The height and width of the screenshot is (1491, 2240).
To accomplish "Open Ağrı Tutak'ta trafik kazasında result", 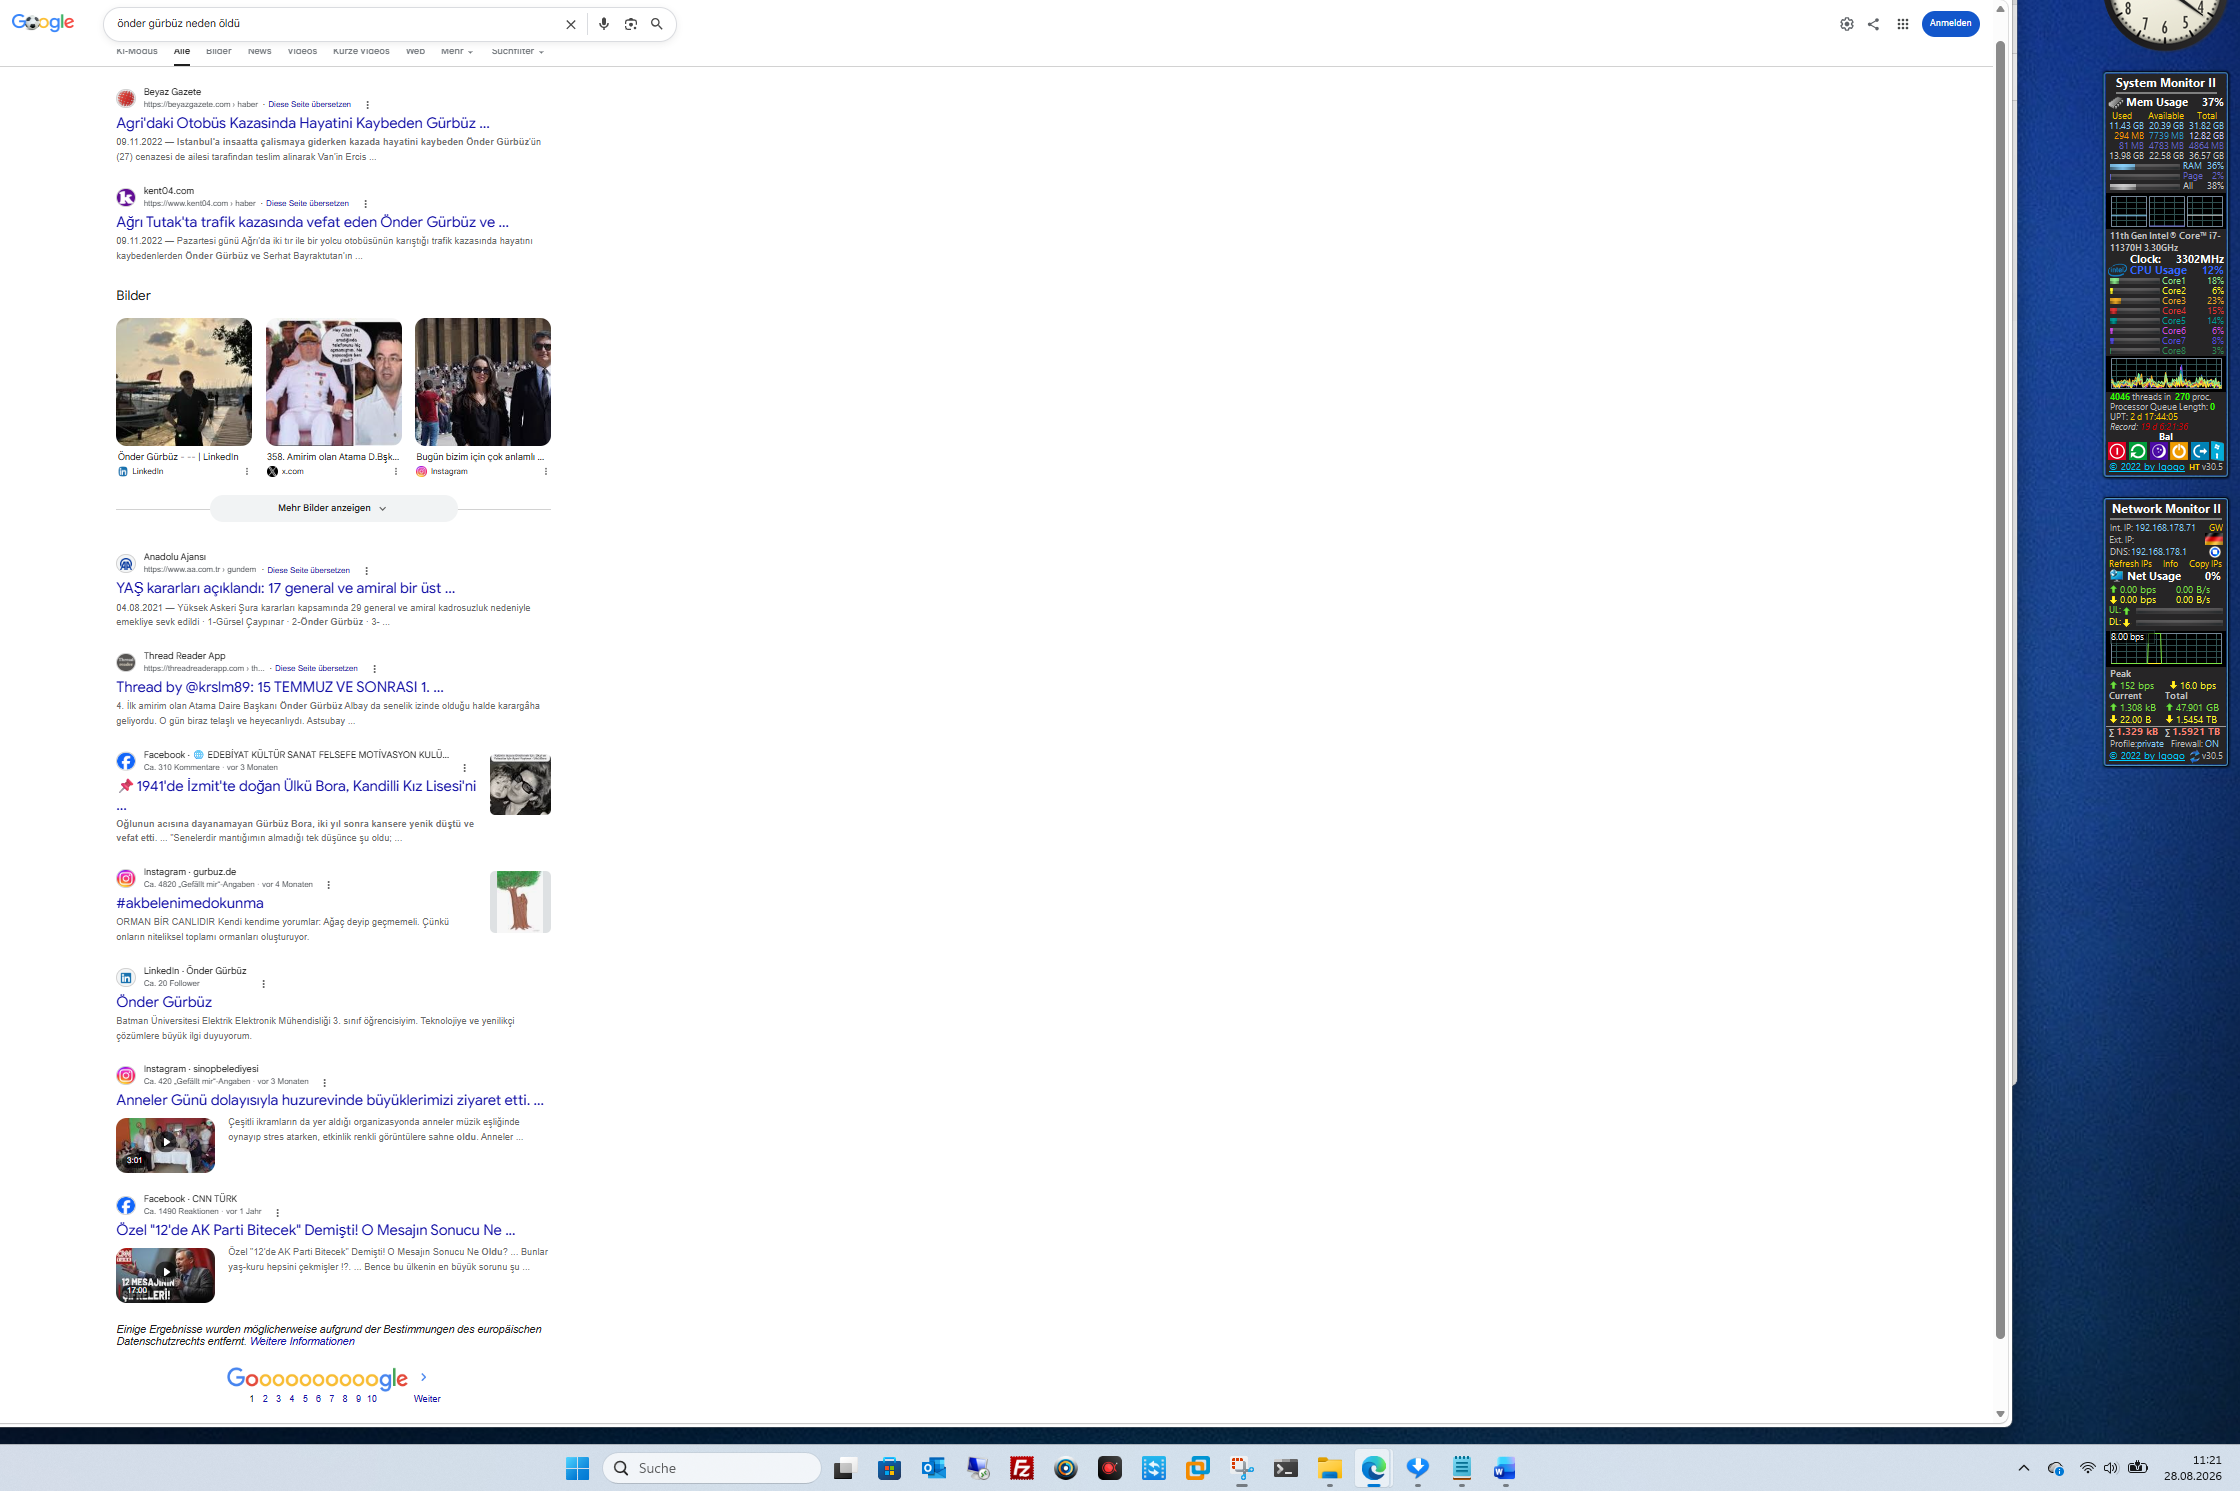I will coord(312,222).
